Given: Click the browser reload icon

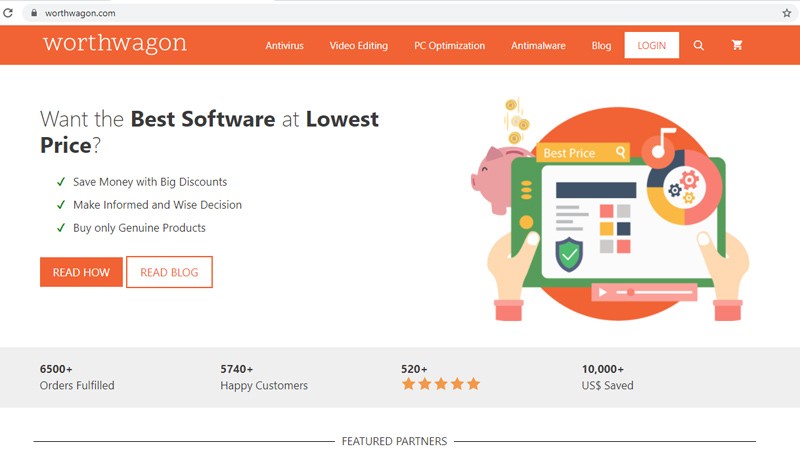Looking at the screenshot, I should coord(9,13).
